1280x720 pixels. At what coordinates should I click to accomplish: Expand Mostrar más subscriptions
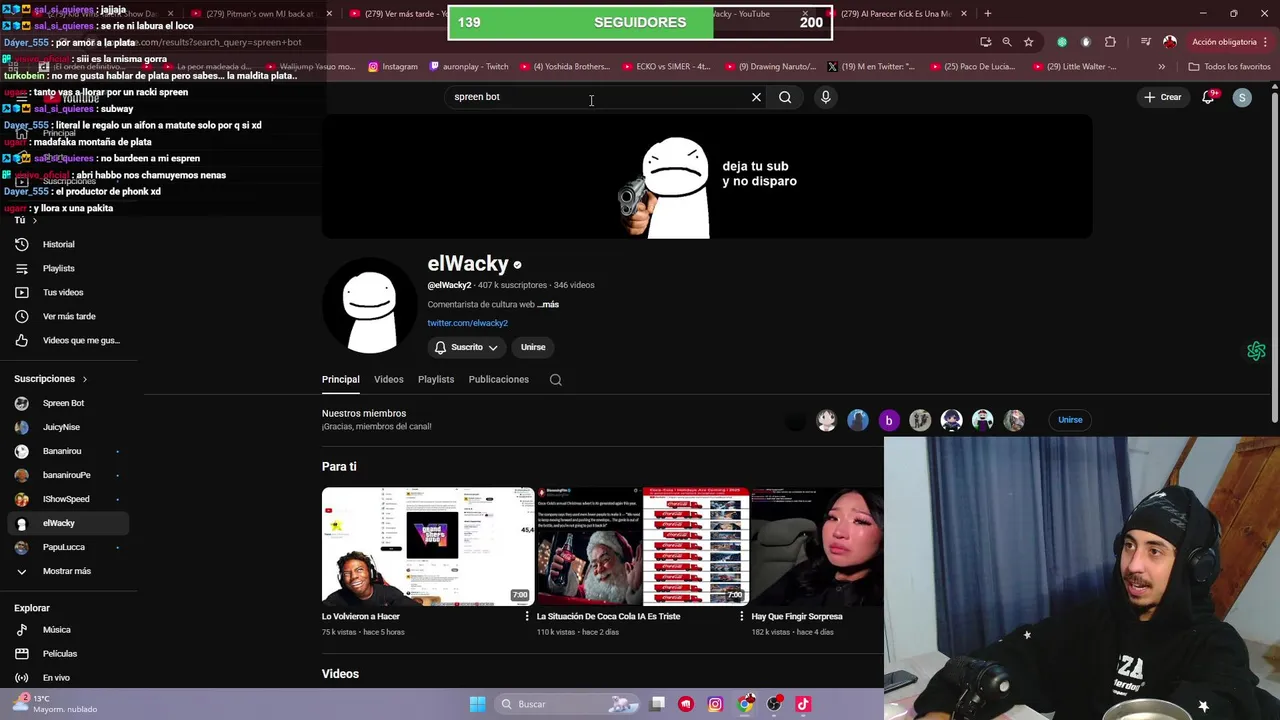(65, 571)
